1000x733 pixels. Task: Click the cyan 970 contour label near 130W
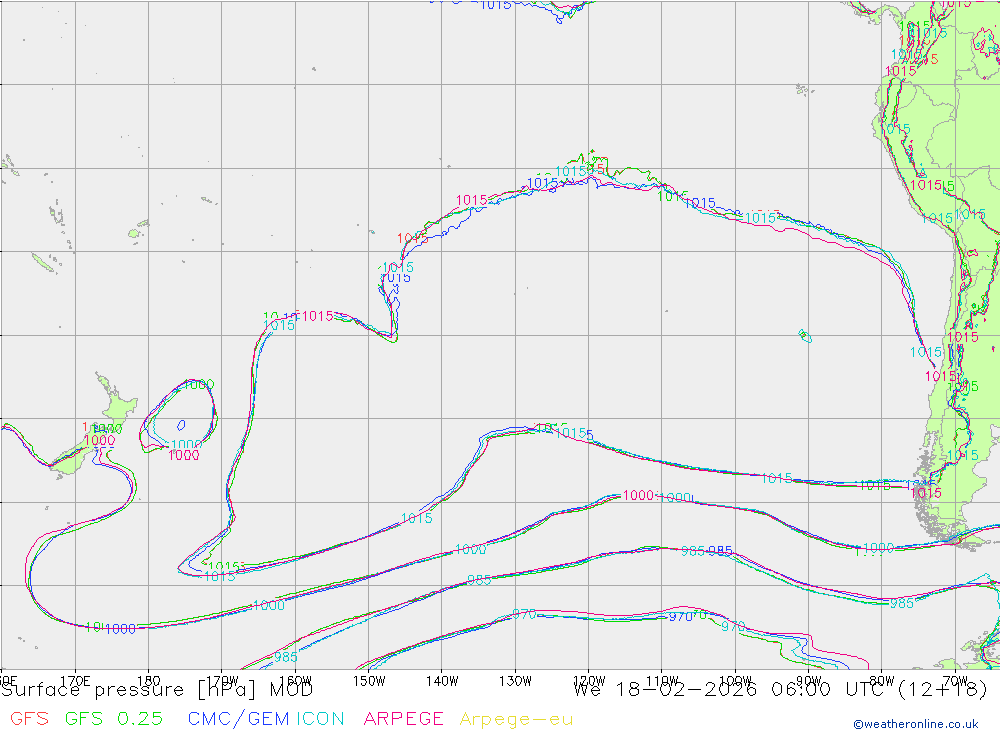524,614
